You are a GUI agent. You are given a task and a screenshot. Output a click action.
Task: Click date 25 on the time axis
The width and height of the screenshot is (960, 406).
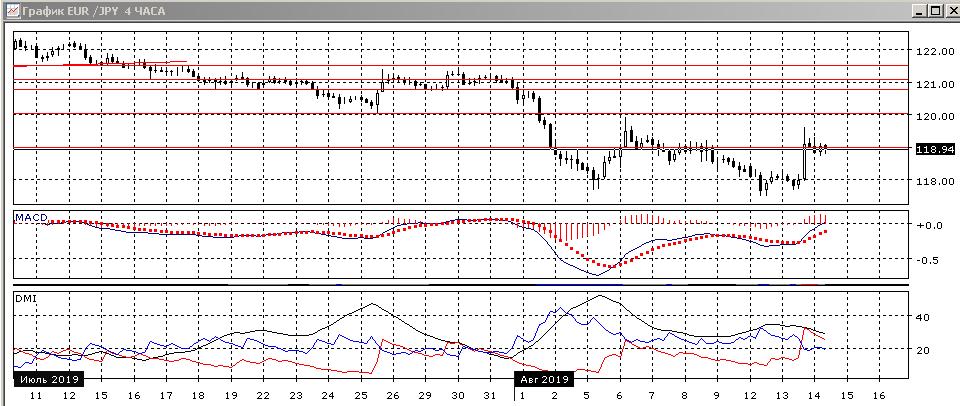[x=359, y=397]
